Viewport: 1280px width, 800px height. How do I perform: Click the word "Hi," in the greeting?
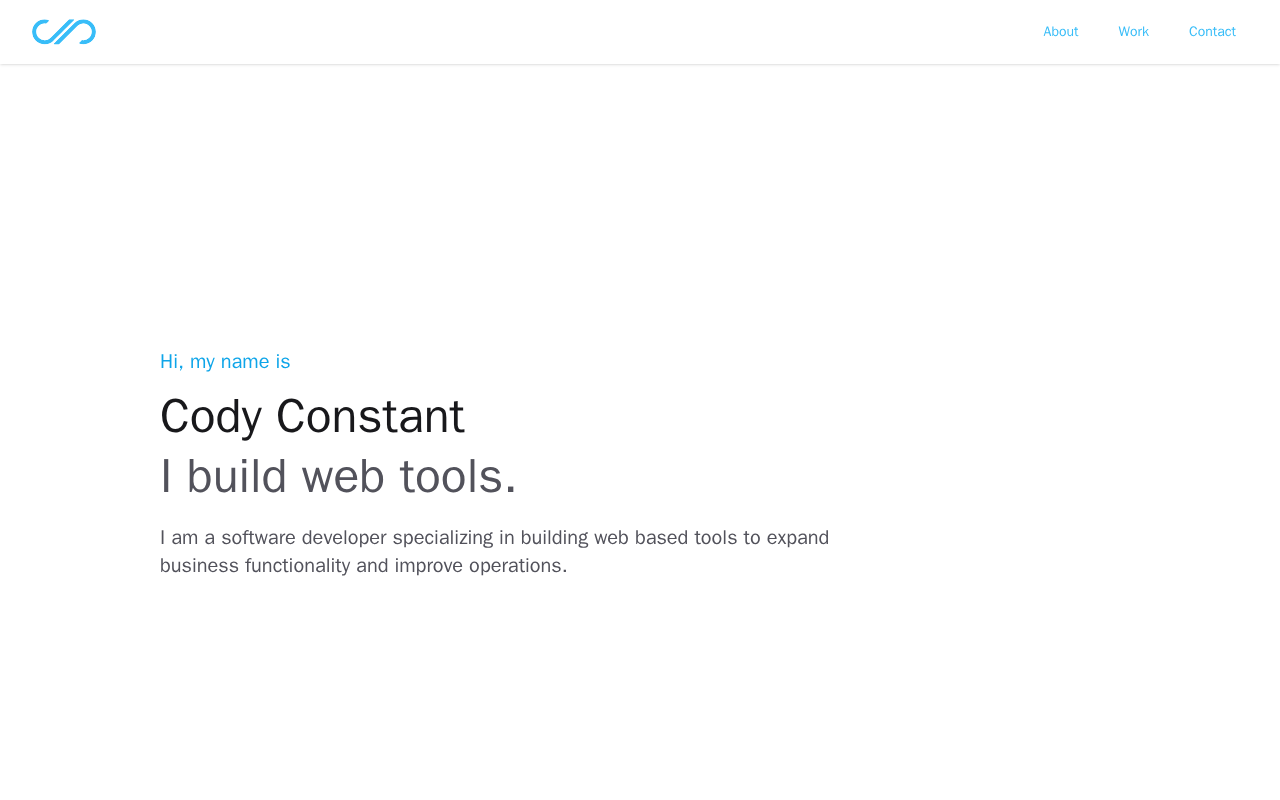[x=172, y=362]
